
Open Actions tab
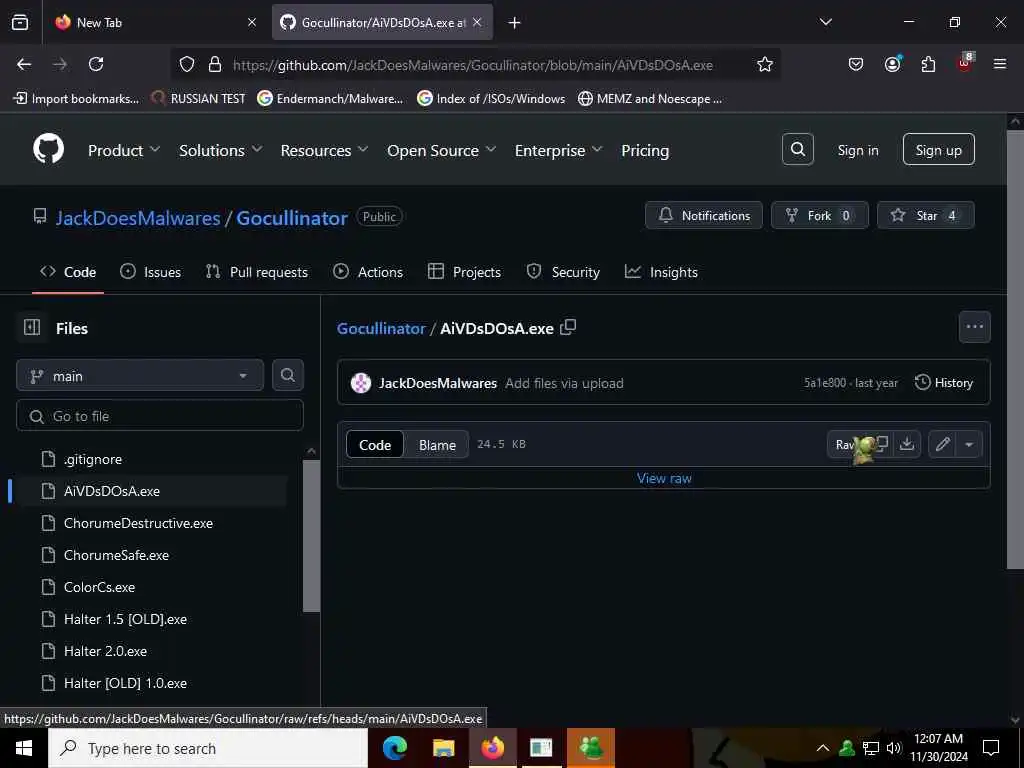[368, 272]
